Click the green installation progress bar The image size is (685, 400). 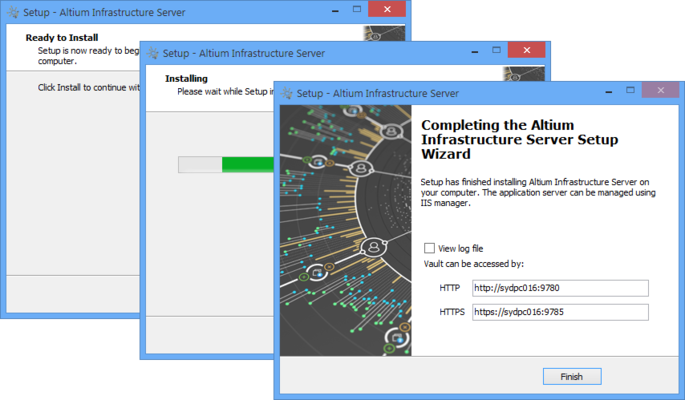tap(247, 165)
